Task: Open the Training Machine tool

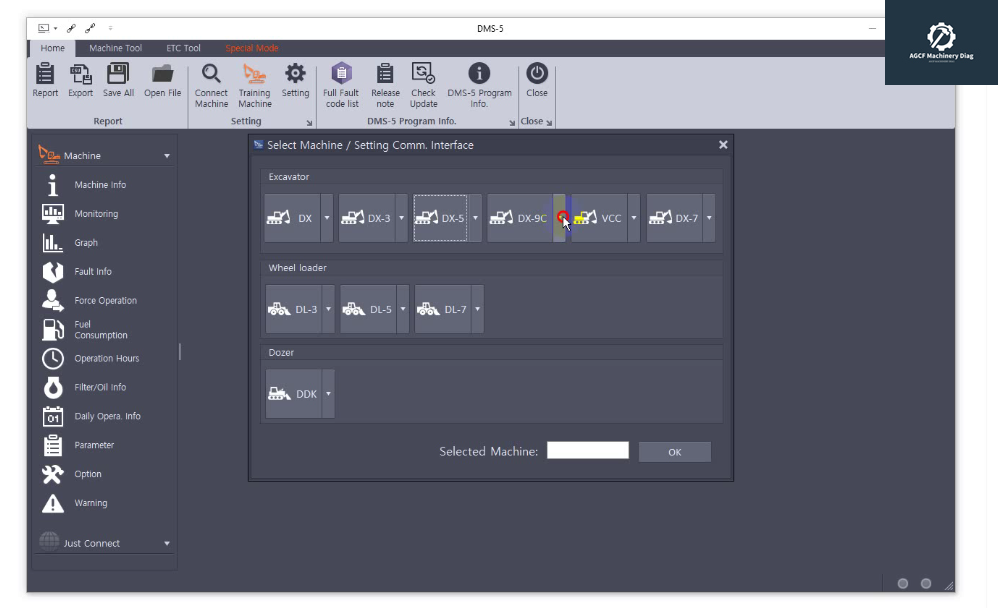Action: click(254, 74)
